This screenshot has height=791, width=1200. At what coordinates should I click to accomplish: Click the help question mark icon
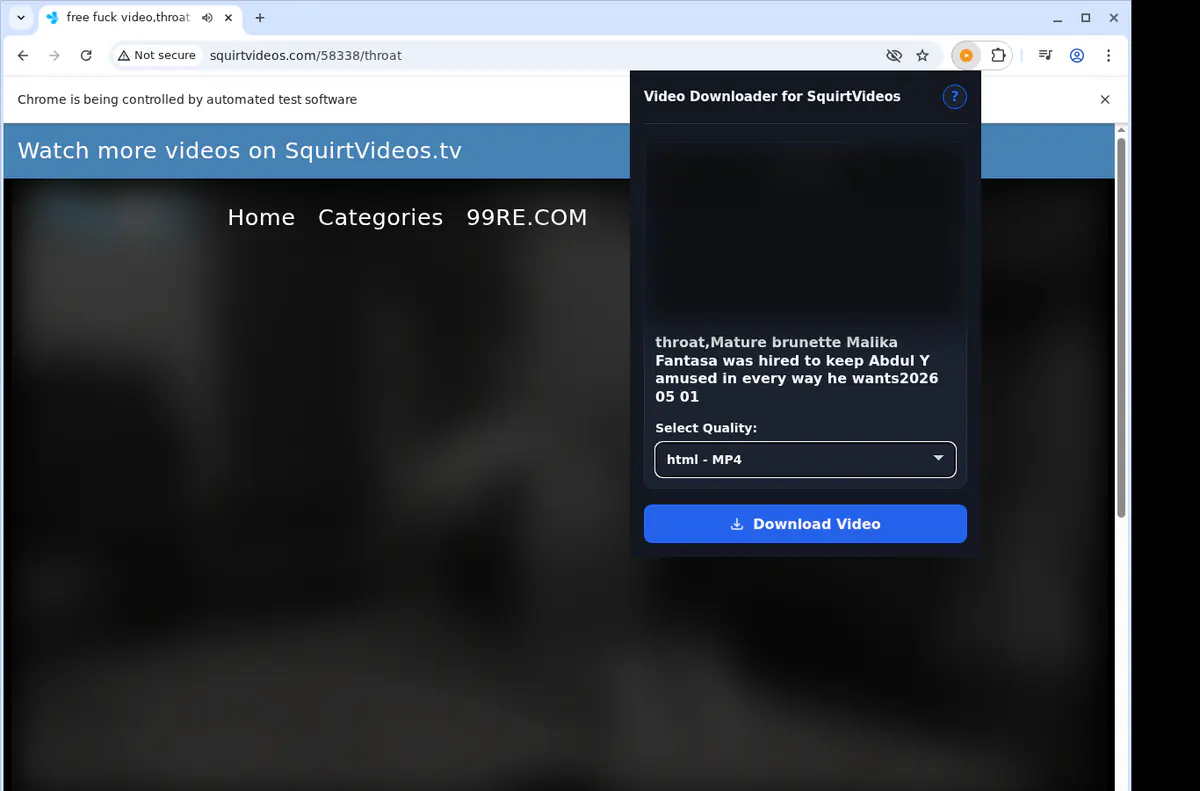pyautogui.click(x=954, y=97)
